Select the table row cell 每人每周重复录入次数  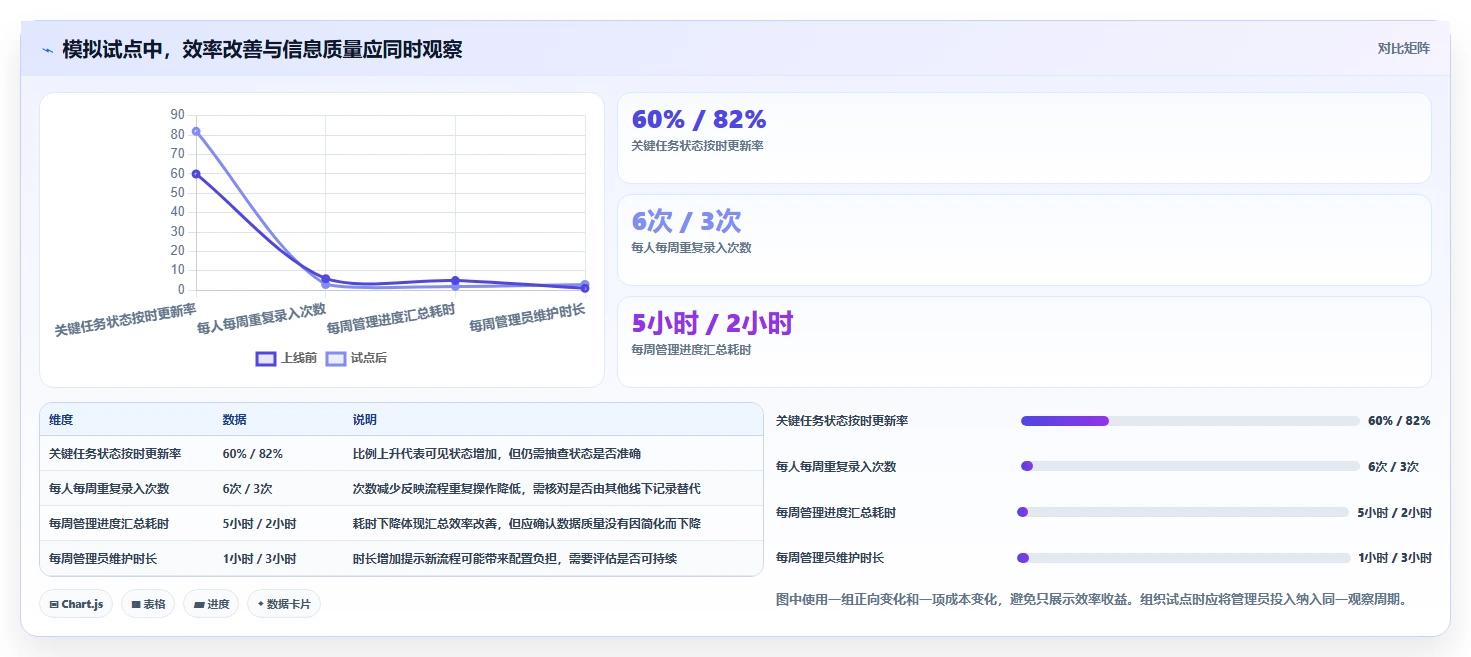[x=109, y=489]
